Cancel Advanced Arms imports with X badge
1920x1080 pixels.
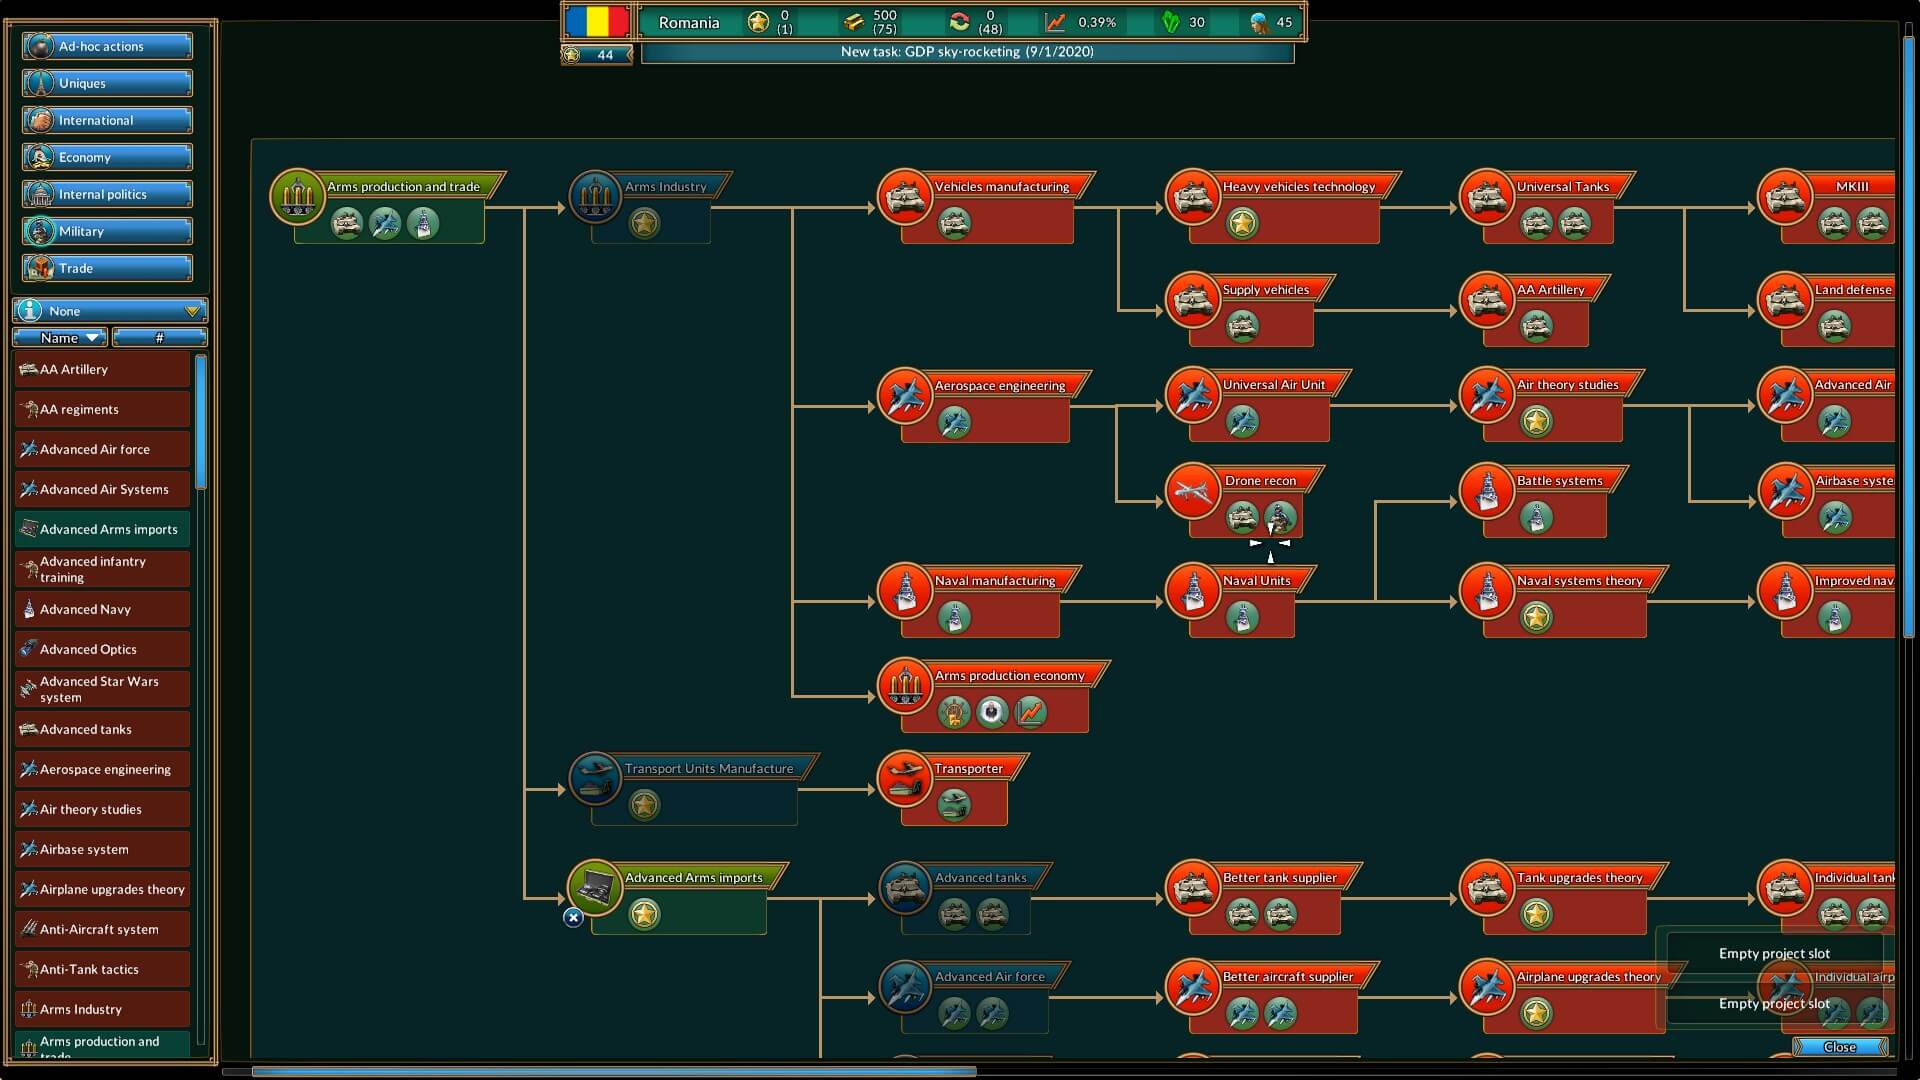(x=573, y=917)
